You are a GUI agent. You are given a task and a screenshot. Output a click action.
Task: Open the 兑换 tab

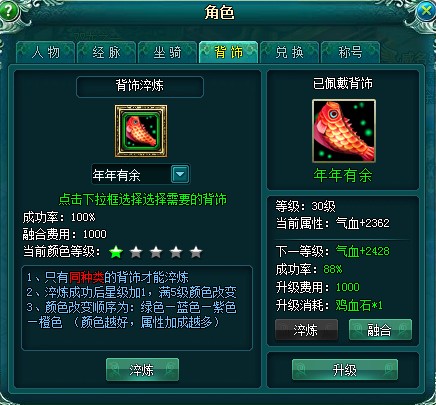point(289,52)
